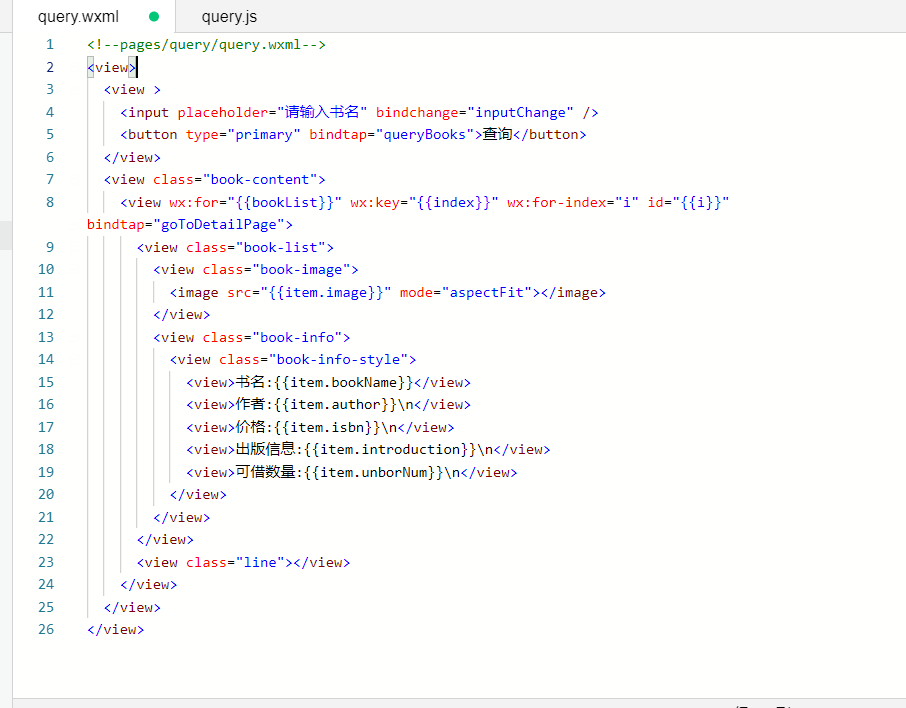Click the green unsaved dot on query.wxml tab

pyautogui.click(x=154, y=16)
